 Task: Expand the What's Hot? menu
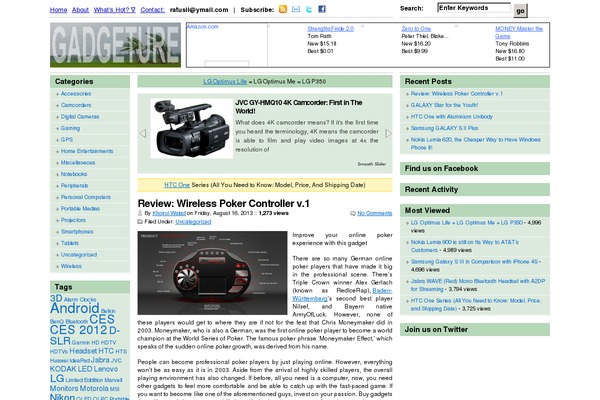[x=114, y=10]
